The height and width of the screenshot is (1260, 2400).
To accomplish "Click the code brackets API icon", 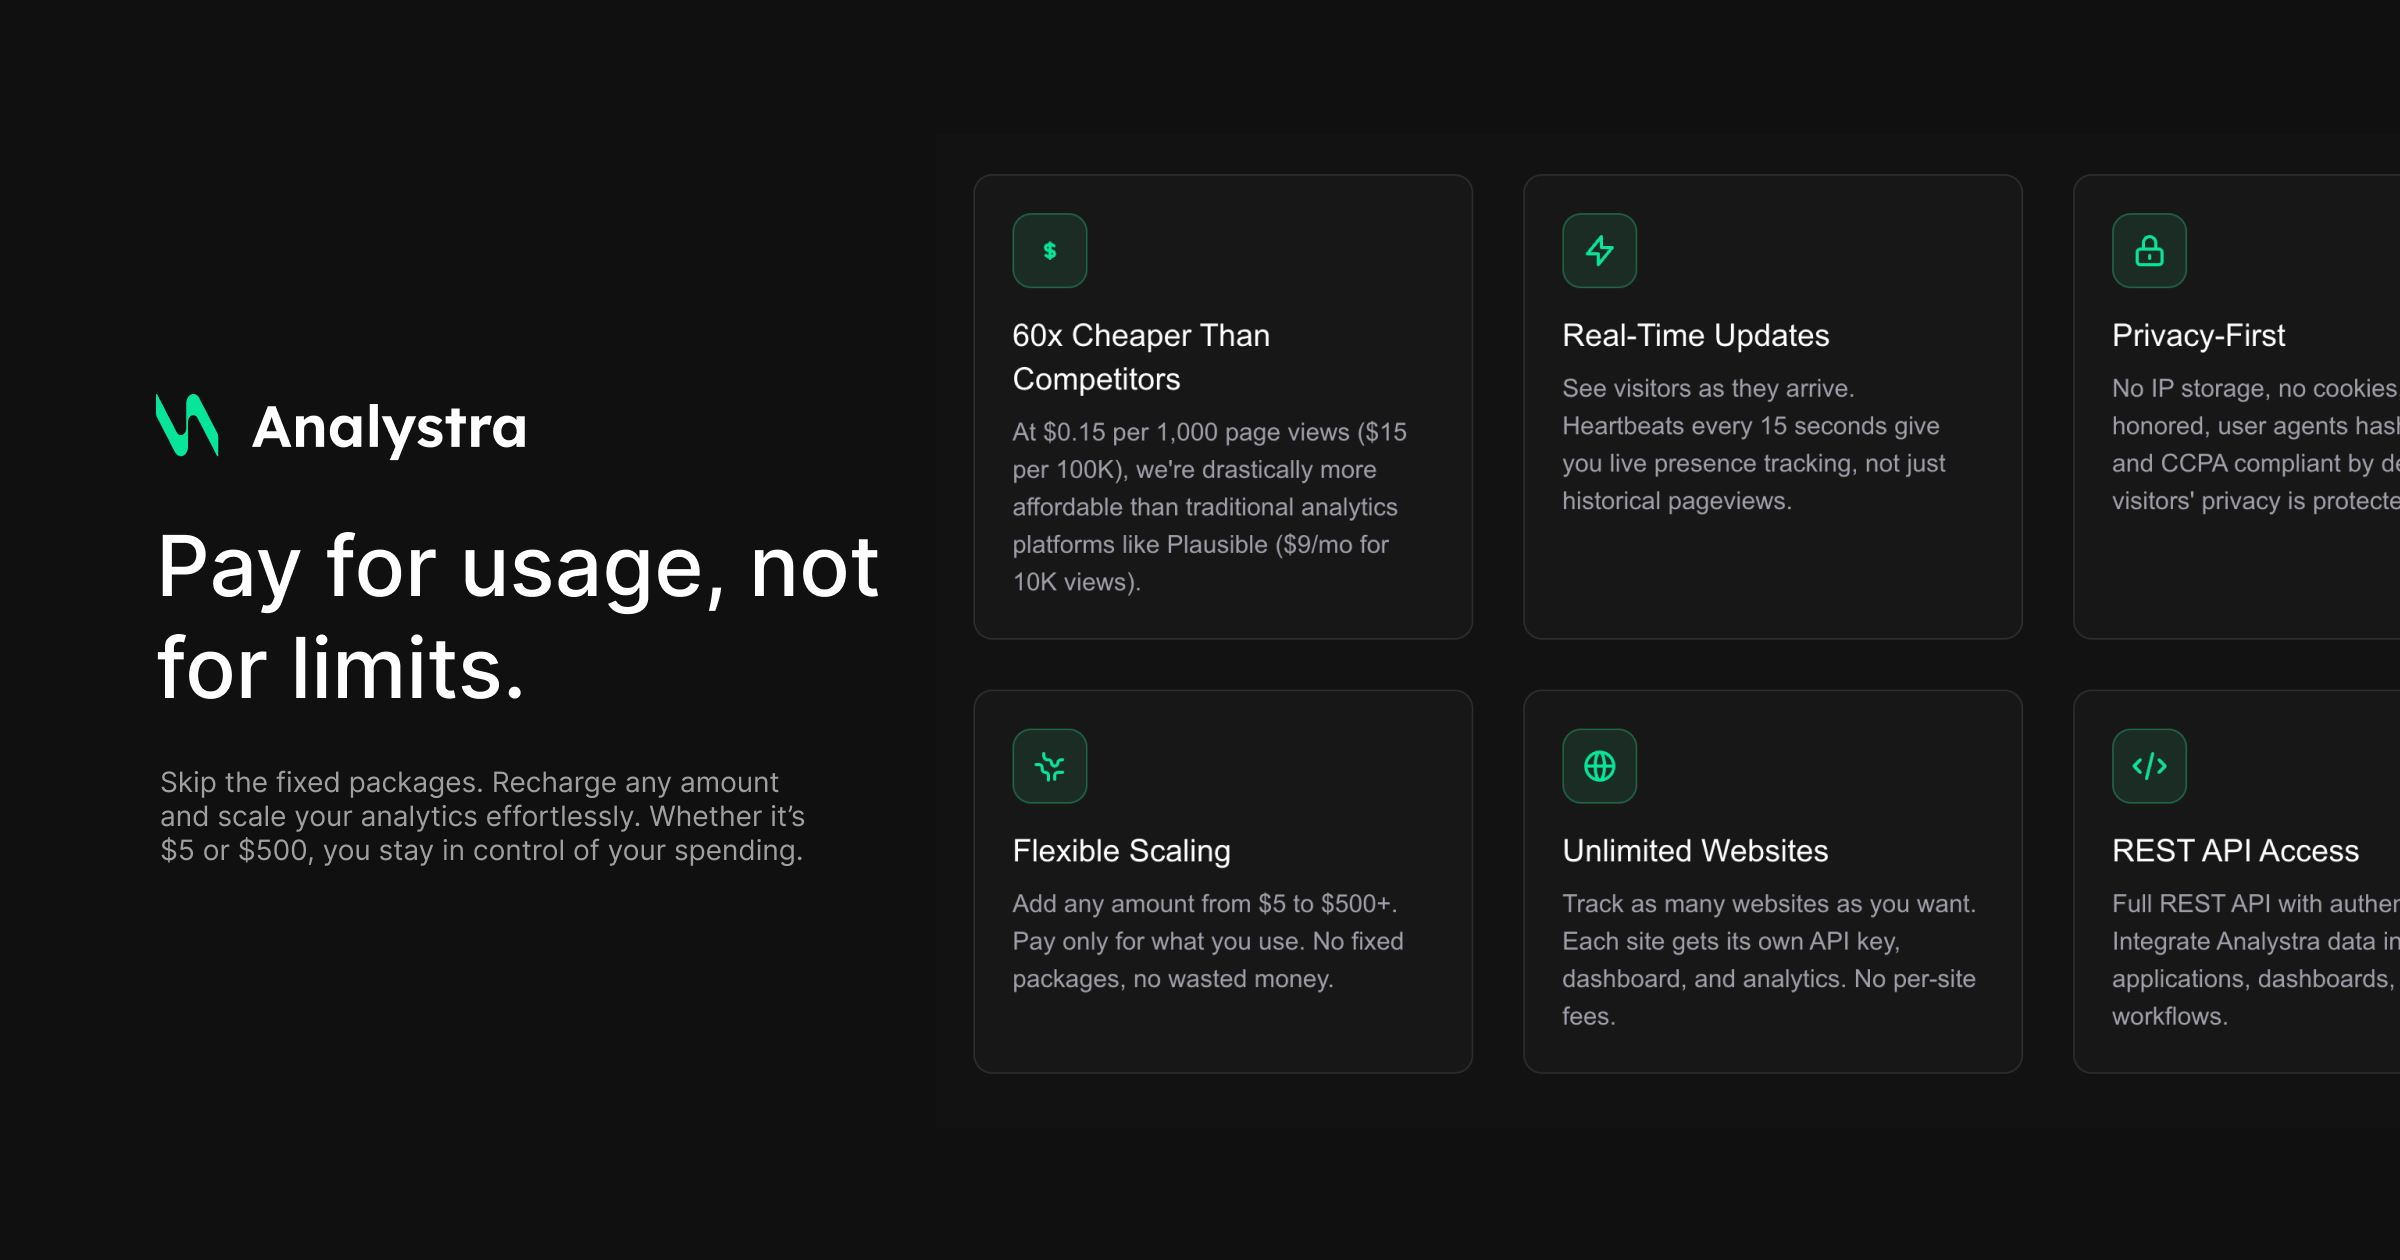I will 2149,767.
